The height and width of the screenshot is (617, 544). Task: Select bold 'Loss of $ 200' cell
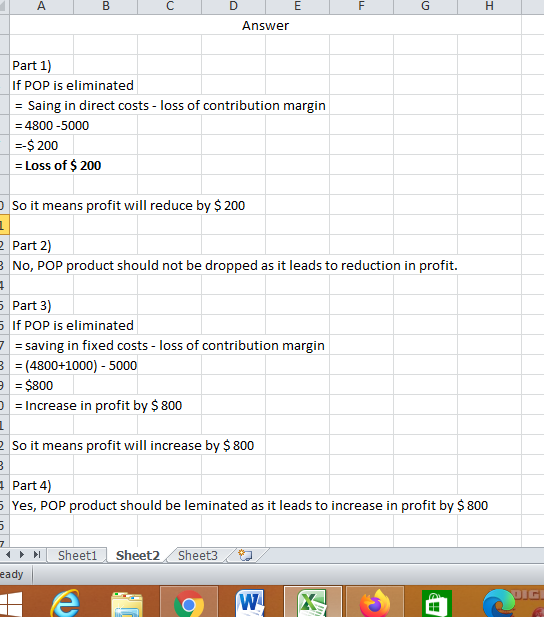[58, 166]
